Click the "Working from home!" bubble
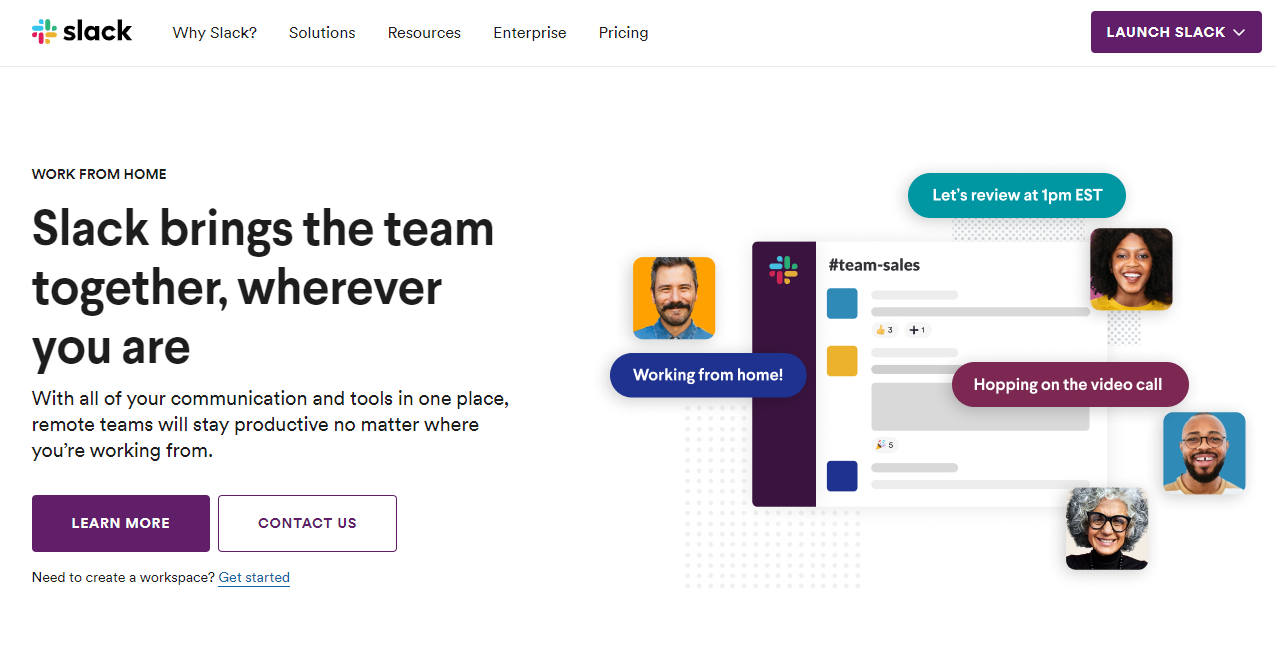Screen dimensions: 1276x656 [x=708, y=375]
